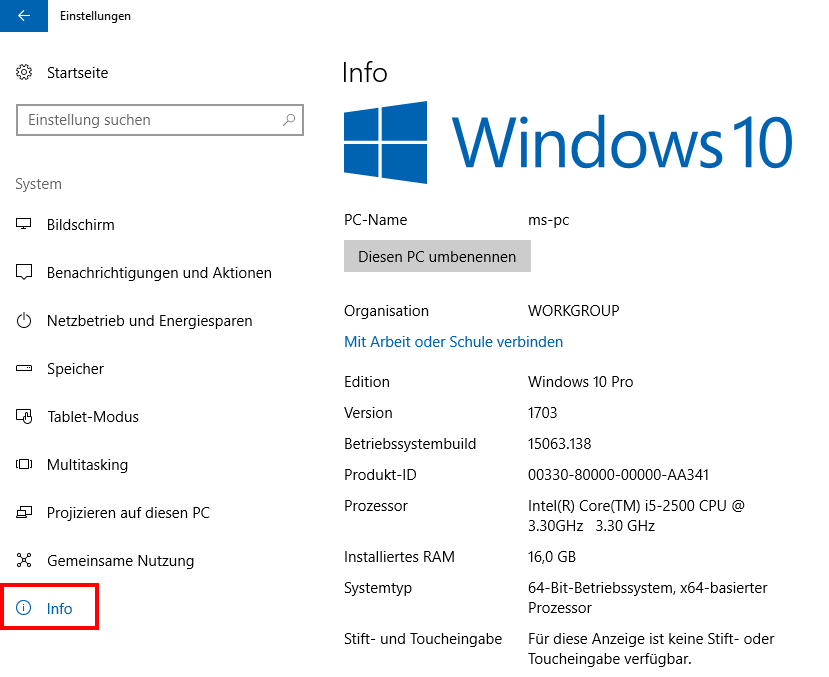Click the Netzbetrieb power icon

25,321
